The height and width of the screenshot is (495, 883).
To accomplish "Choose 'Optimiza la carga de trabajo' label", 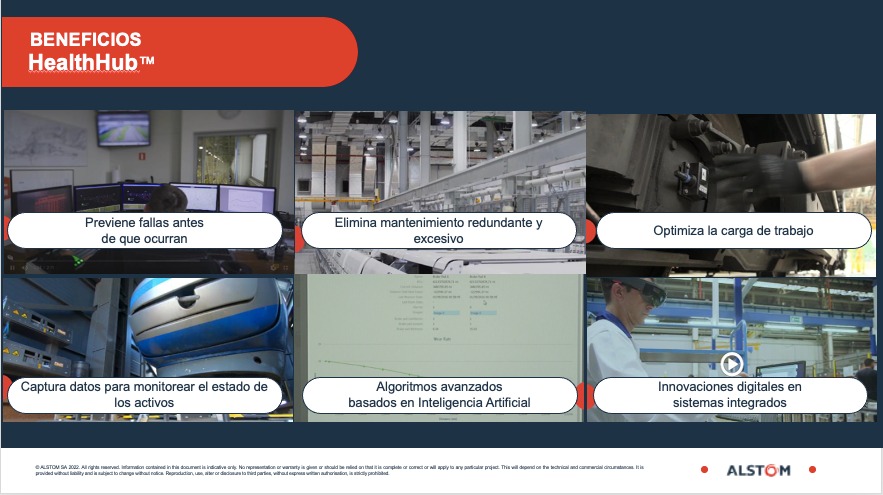I will 732,231.
